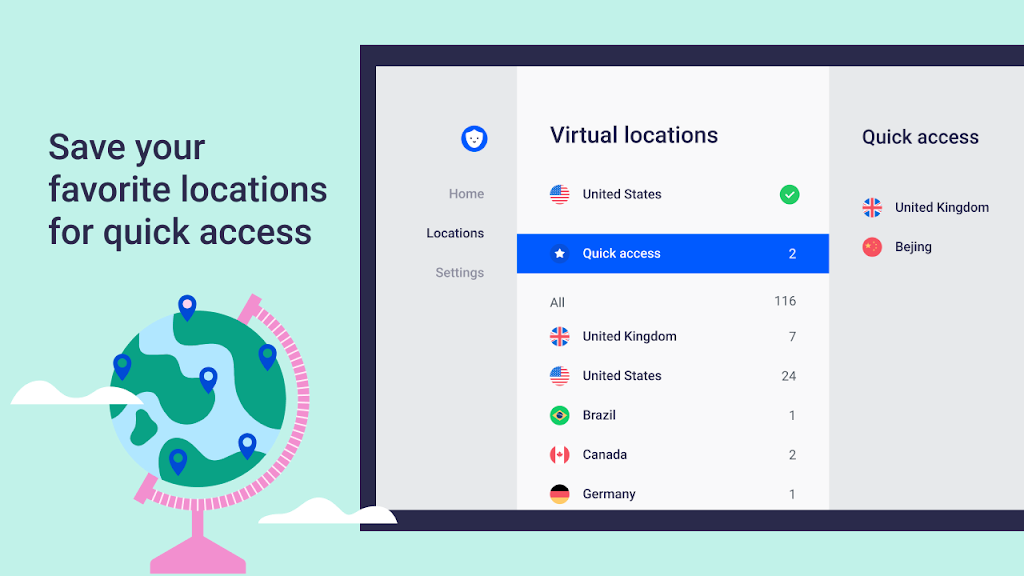This screenshot has width=1024, height=576.
Task: Go to Settings in the sidebar
Action: (459, 273)
